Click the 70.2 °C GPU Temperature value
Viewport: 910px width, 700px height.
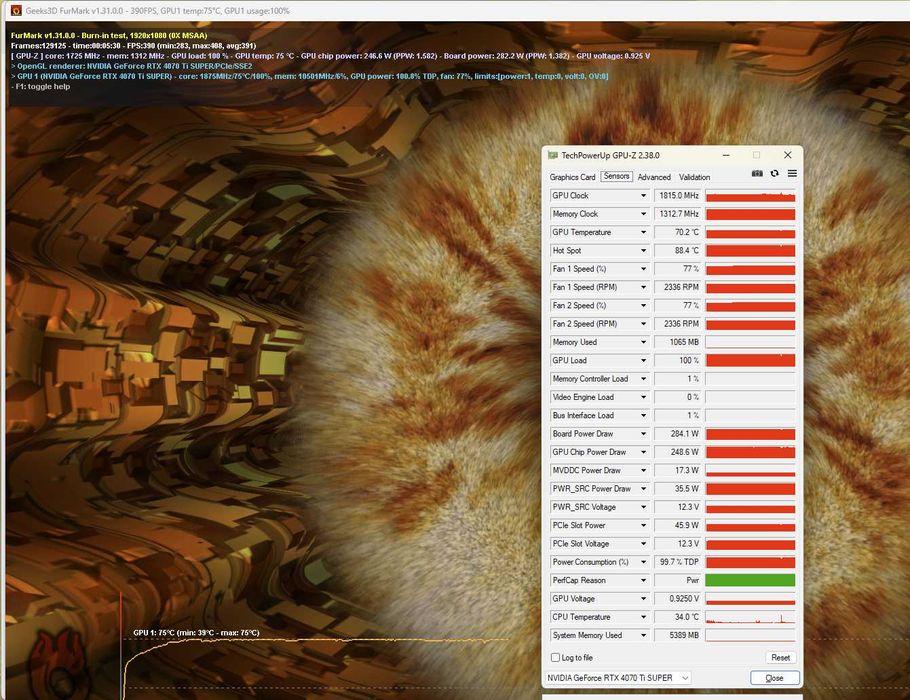point(677,232)
